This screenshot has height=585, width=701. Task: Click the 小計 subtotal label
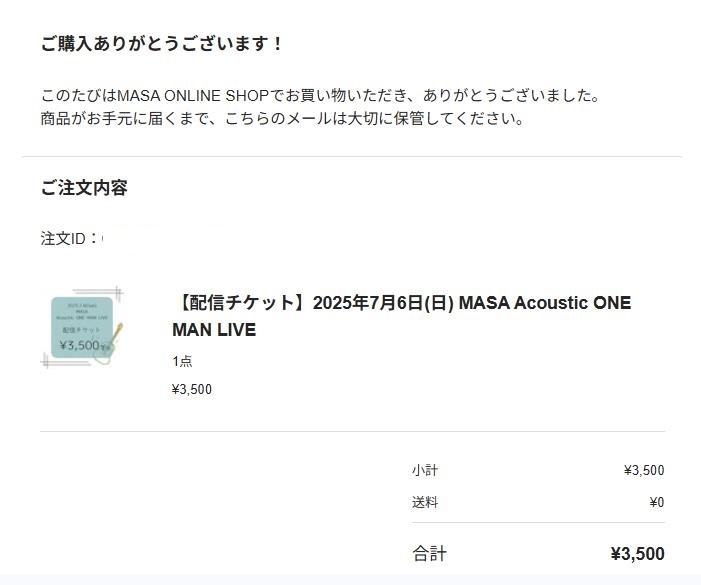tap(424, 470)
